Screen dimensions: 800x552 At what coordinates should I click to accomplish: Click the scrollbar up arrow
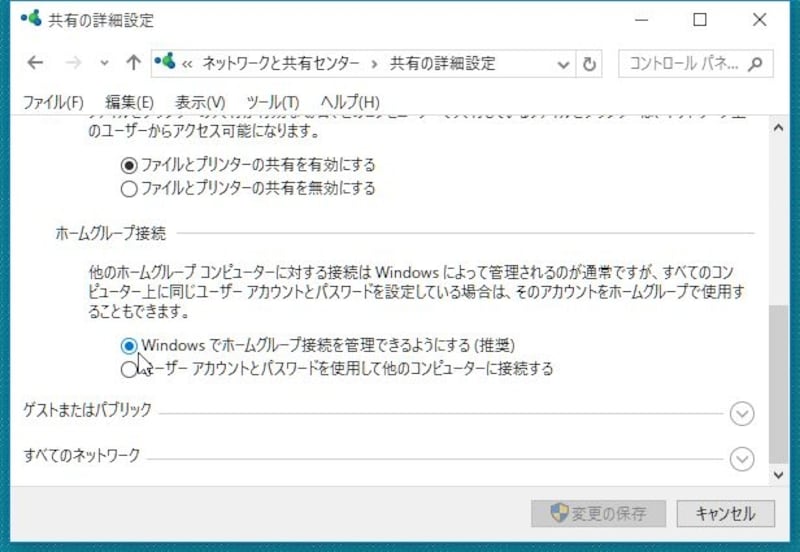pyautogui.click(x=778, y=128)
